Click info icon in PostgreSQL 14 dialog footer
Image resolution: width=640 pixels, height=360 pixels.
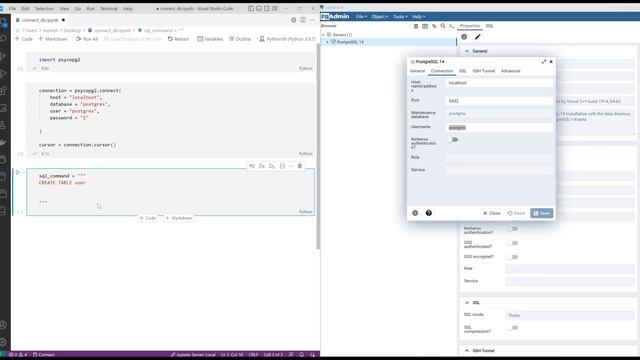click(415, 213)
